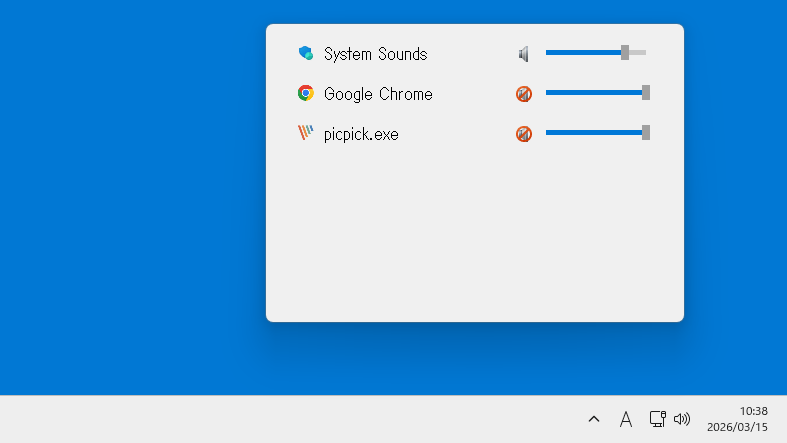Click the Google Chrome logo icon
The width and height of the screenshot is (787, 443).
coord(306,93)
